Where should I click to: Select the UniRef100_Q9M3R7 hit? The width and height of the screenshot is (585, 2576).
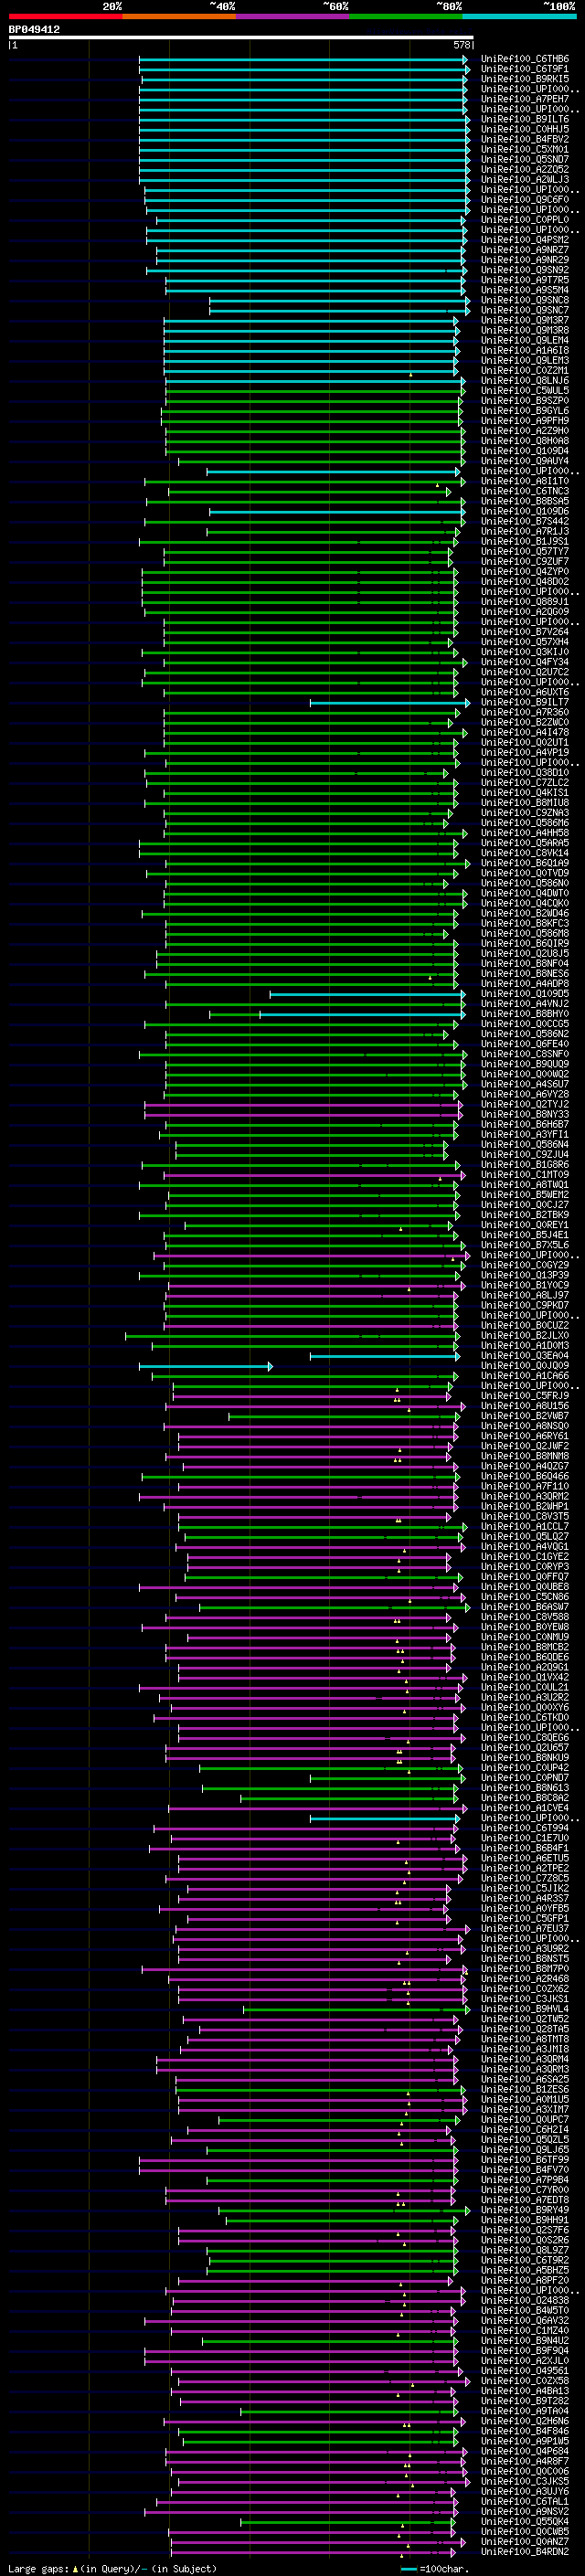click(525, 320)
